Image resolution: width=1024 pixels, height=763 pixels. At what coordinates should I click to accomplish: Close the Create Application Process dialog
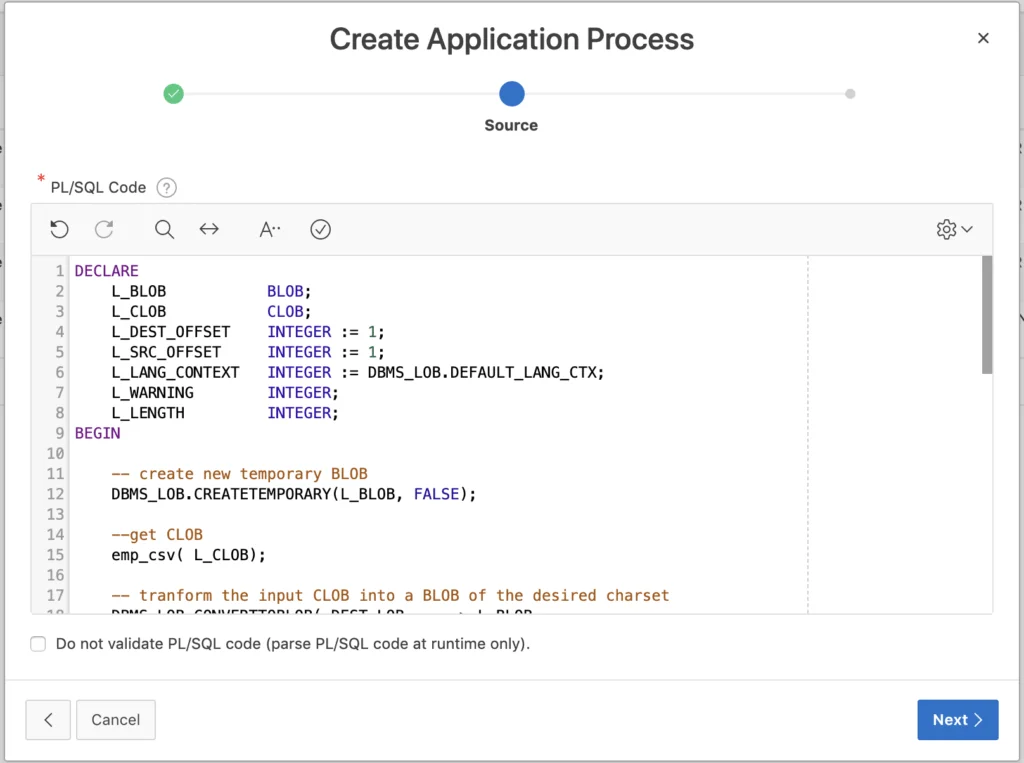pos(983,39)
